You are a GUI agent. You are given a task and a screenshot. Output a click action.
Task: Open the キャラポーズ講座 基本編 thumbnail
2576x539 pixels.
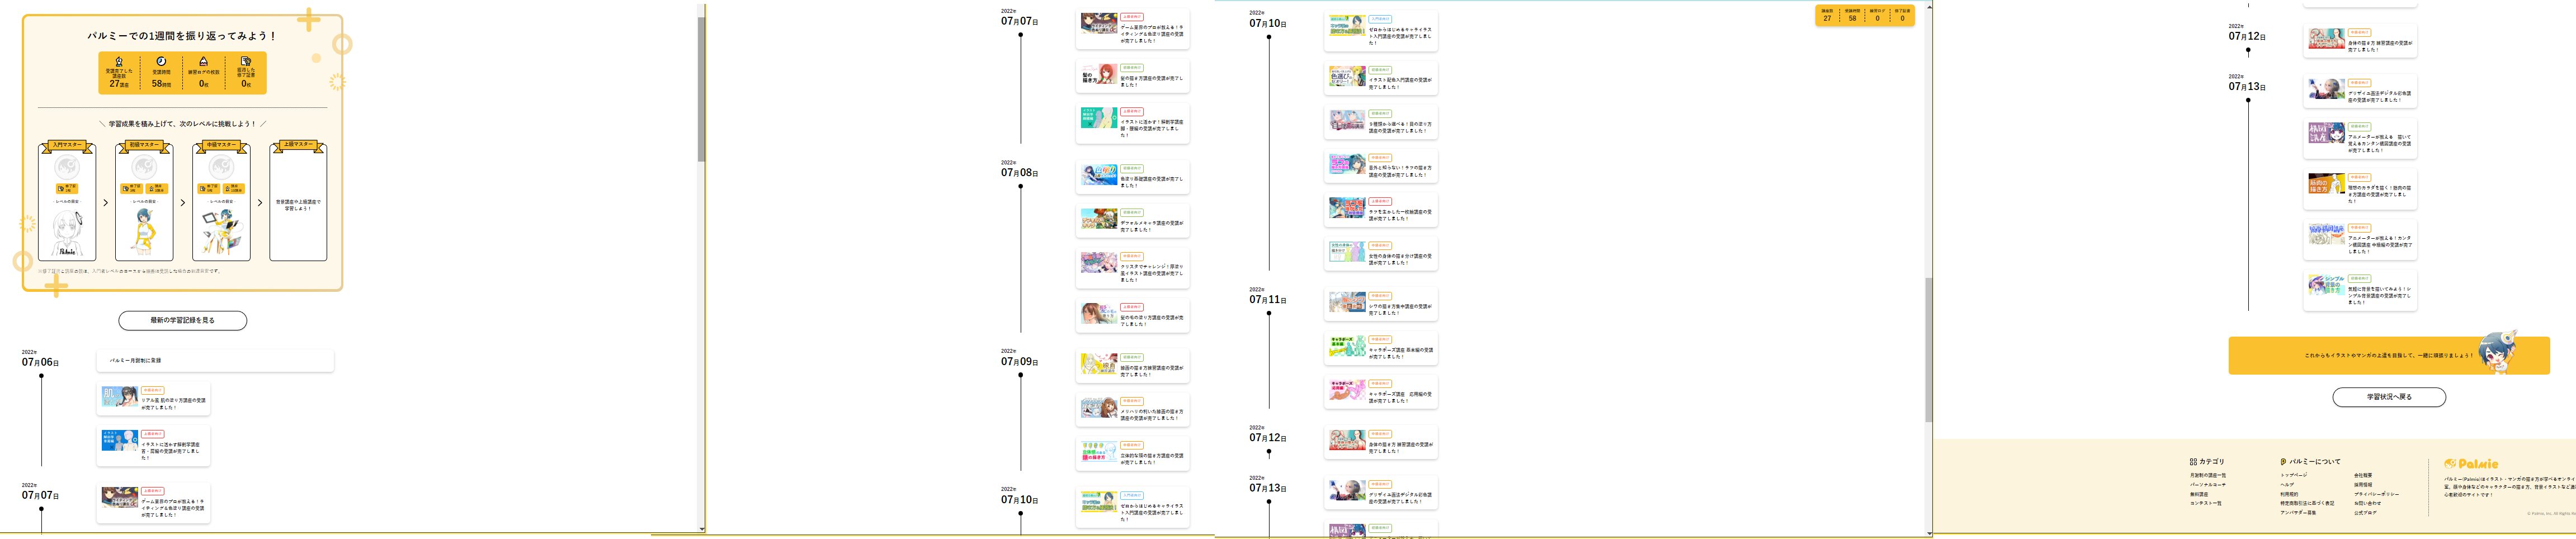(x=1347, y=346)
